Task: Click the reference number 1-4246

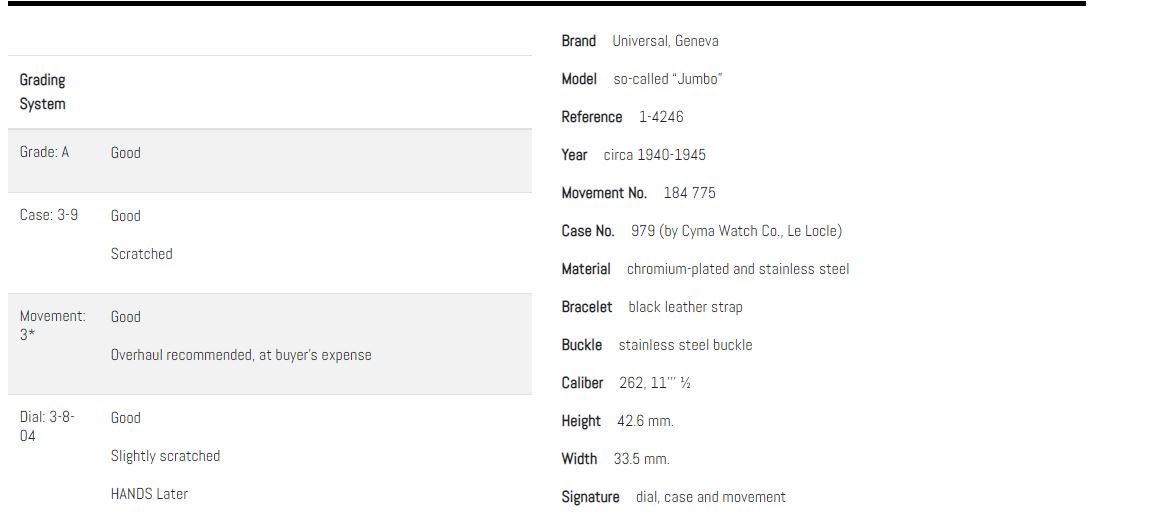Action: (661, 117)
